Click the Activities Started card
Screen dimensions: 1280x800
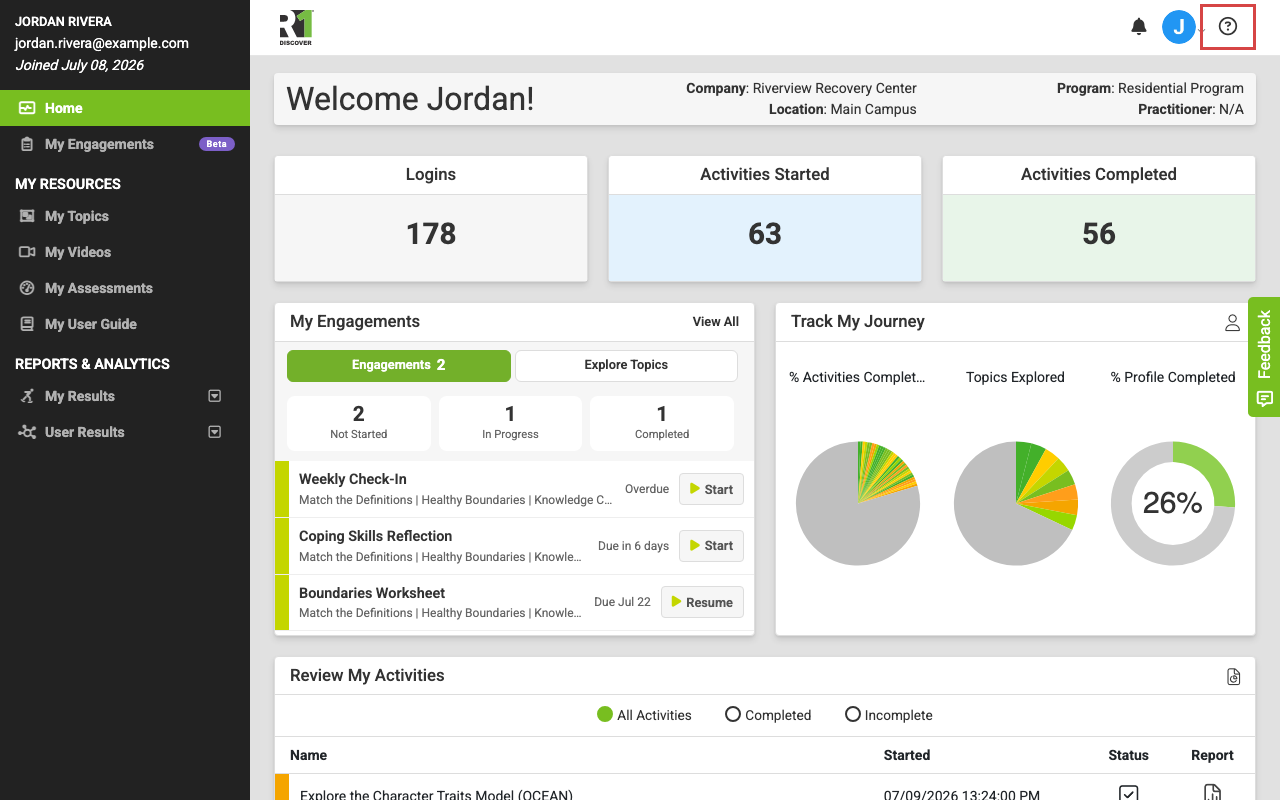coord(765,219)
